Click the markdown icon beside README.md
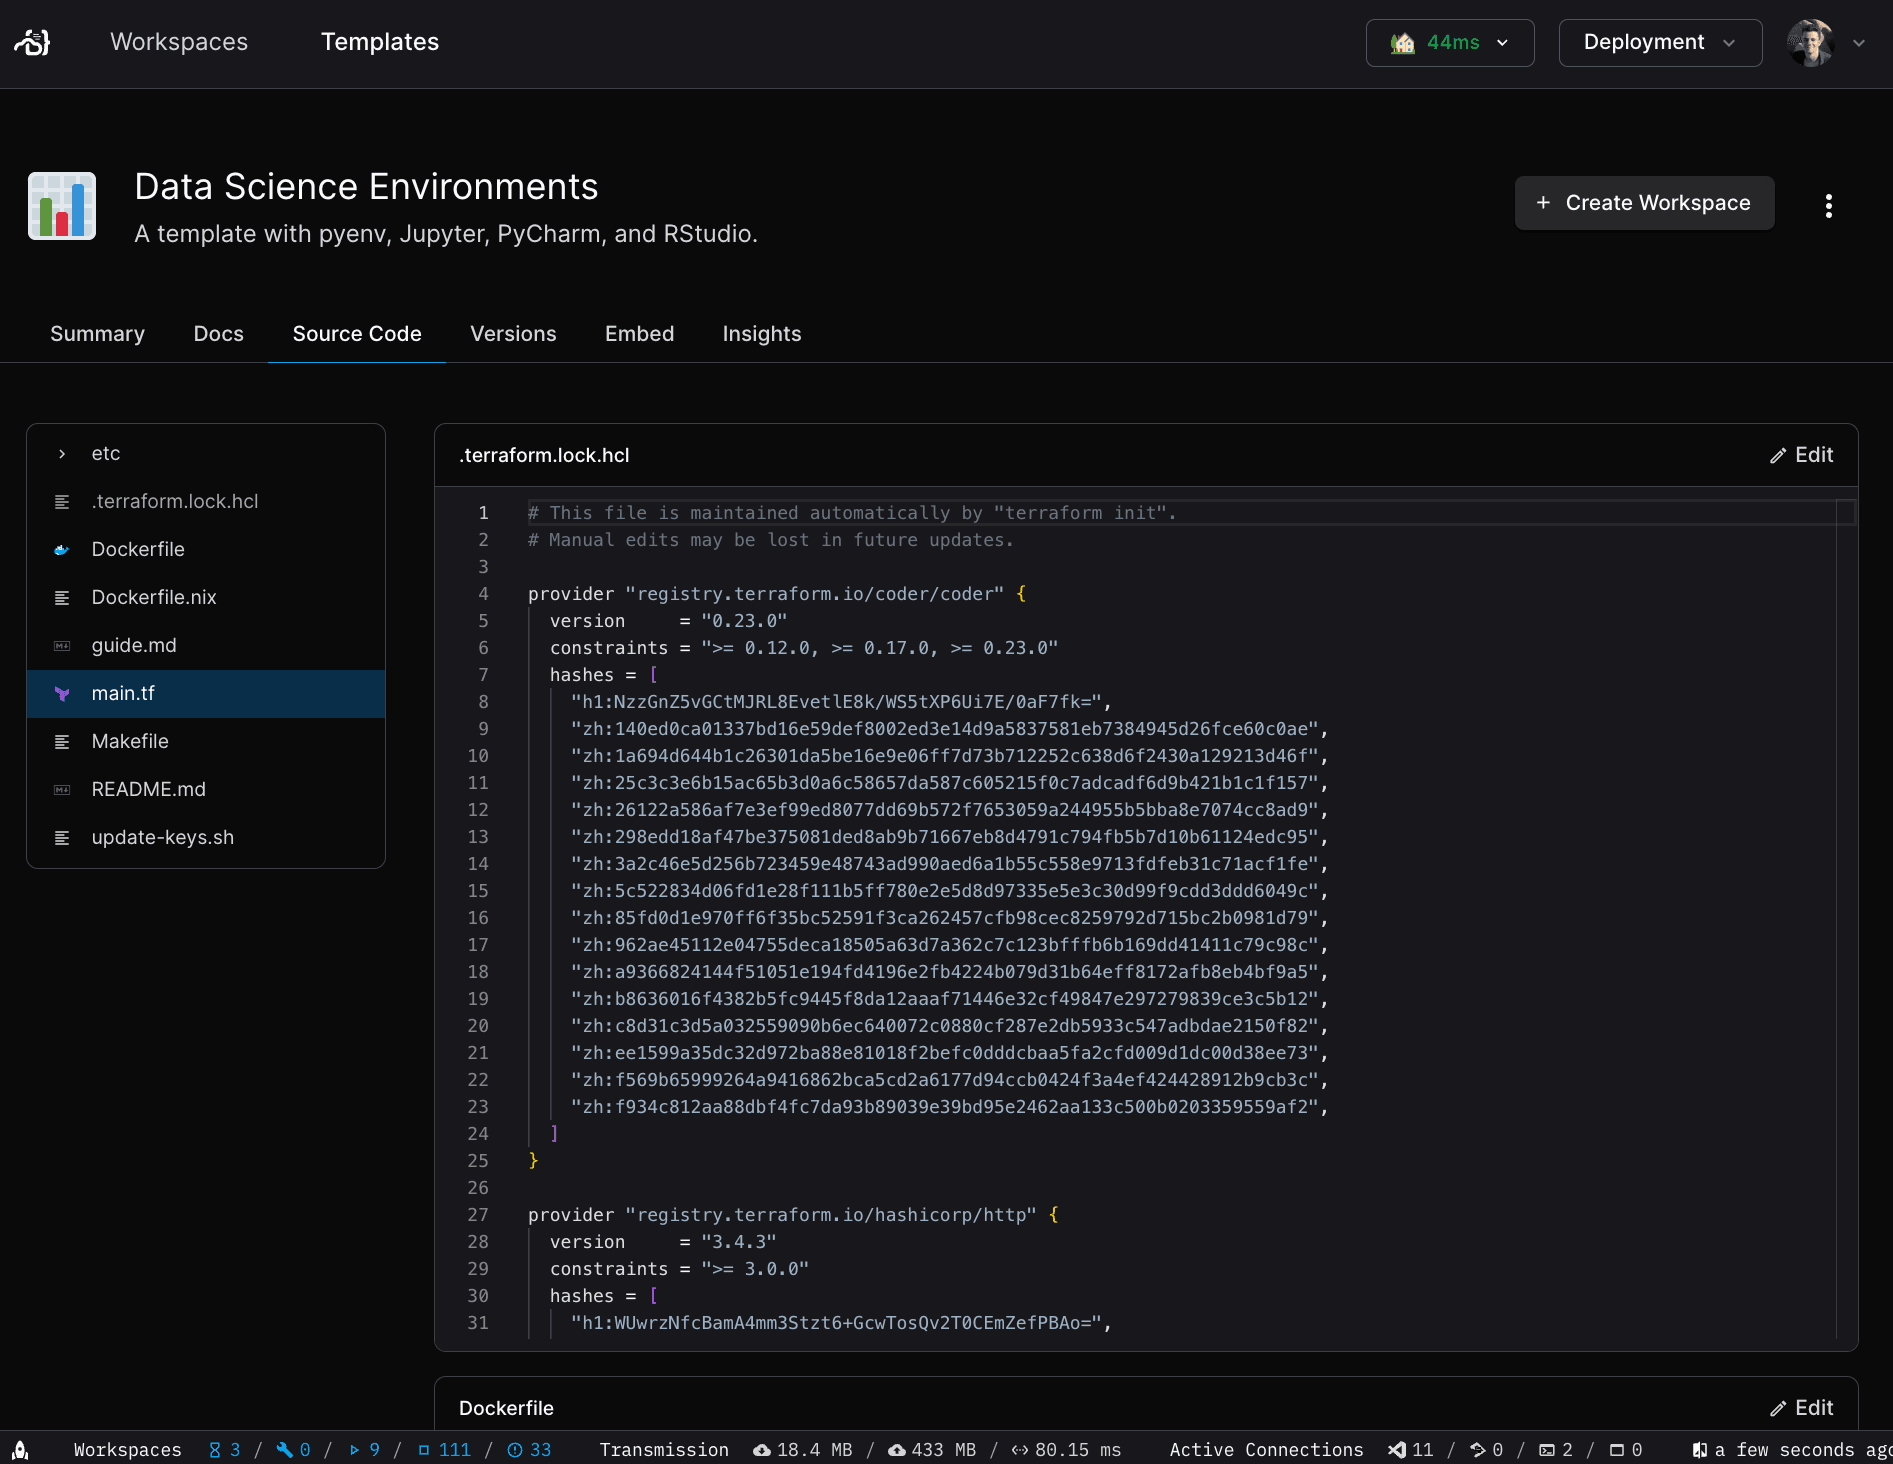The image size is (1893, 1464). [62, 790]
